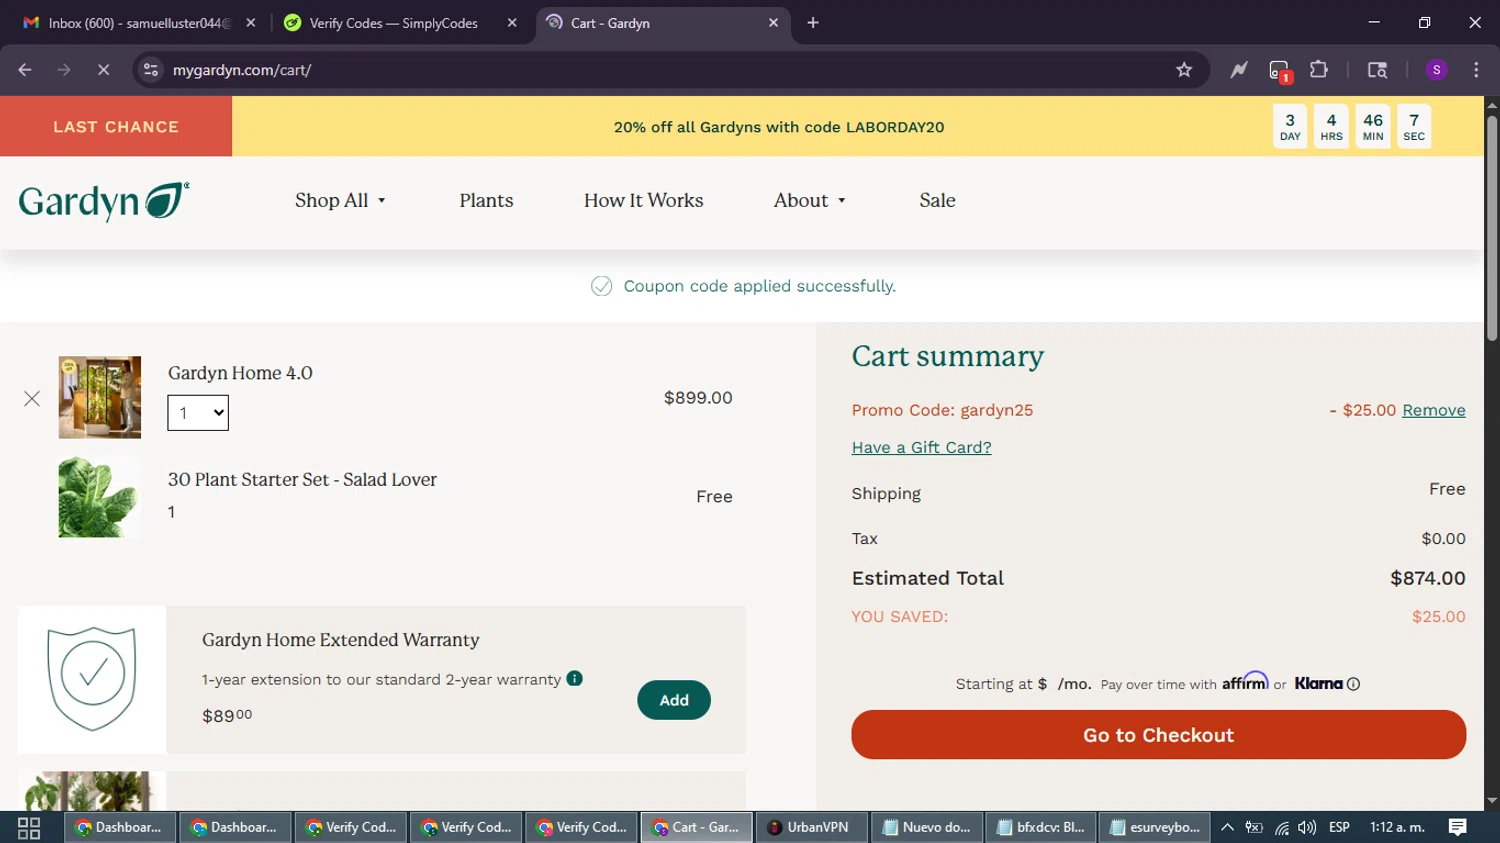This screenshot has height=843, width=1500.
Task: Click the green check icon beside coupon message
Action: pyautogui.click(x=601, y=286)
